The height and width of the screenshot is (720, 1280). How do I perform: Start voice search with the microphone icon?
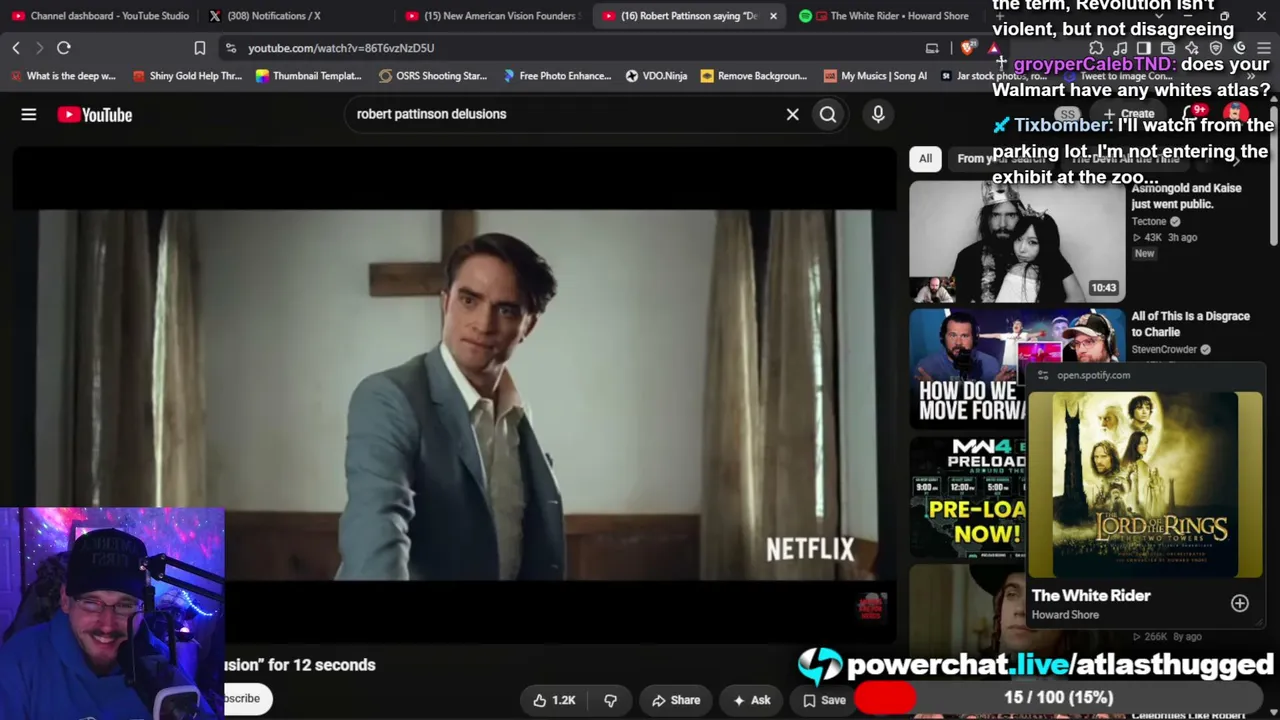[878, 114]
